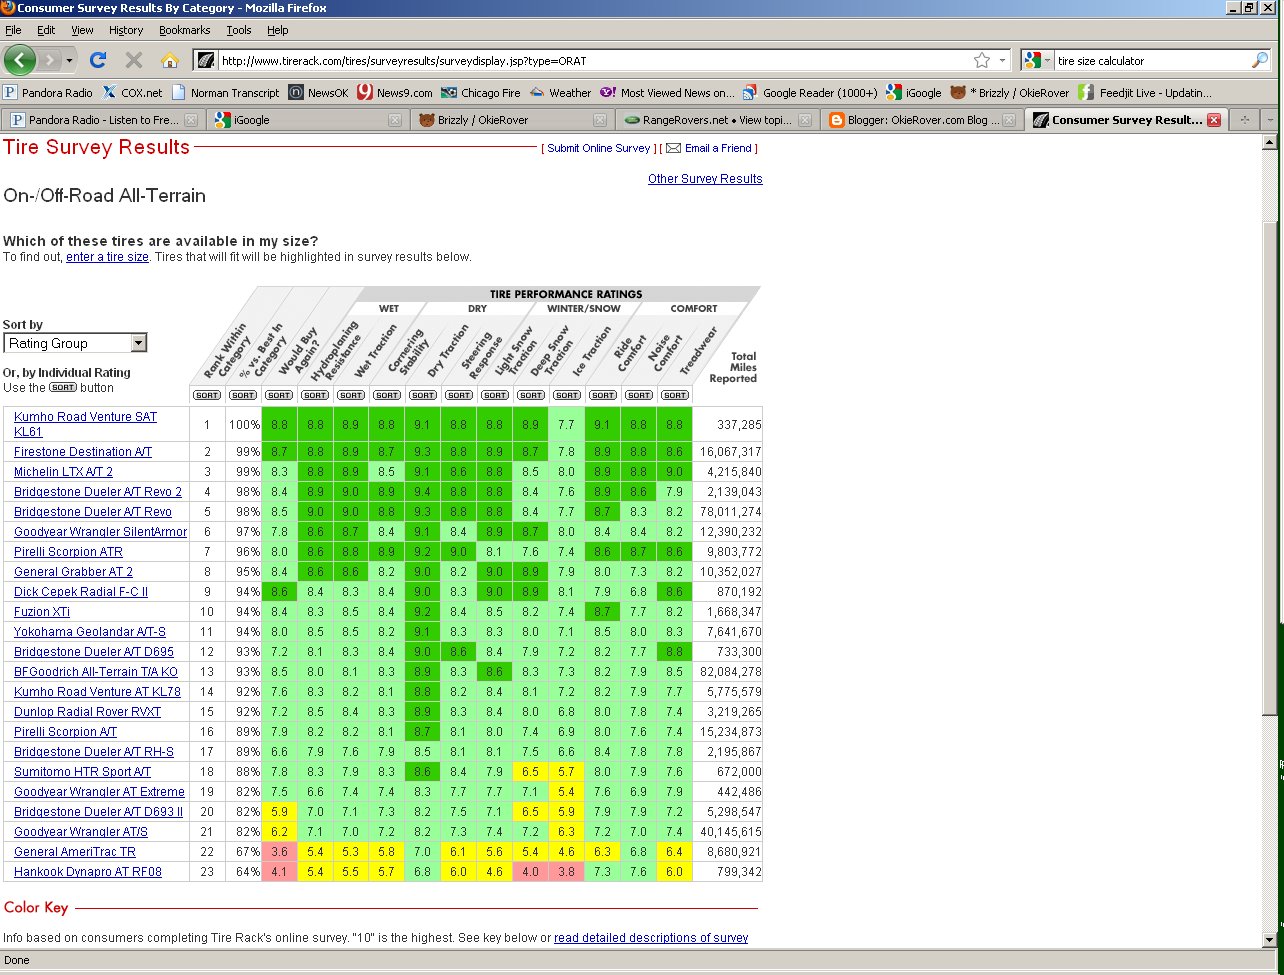
Task: Open the File menu
Action: (13, 30)
